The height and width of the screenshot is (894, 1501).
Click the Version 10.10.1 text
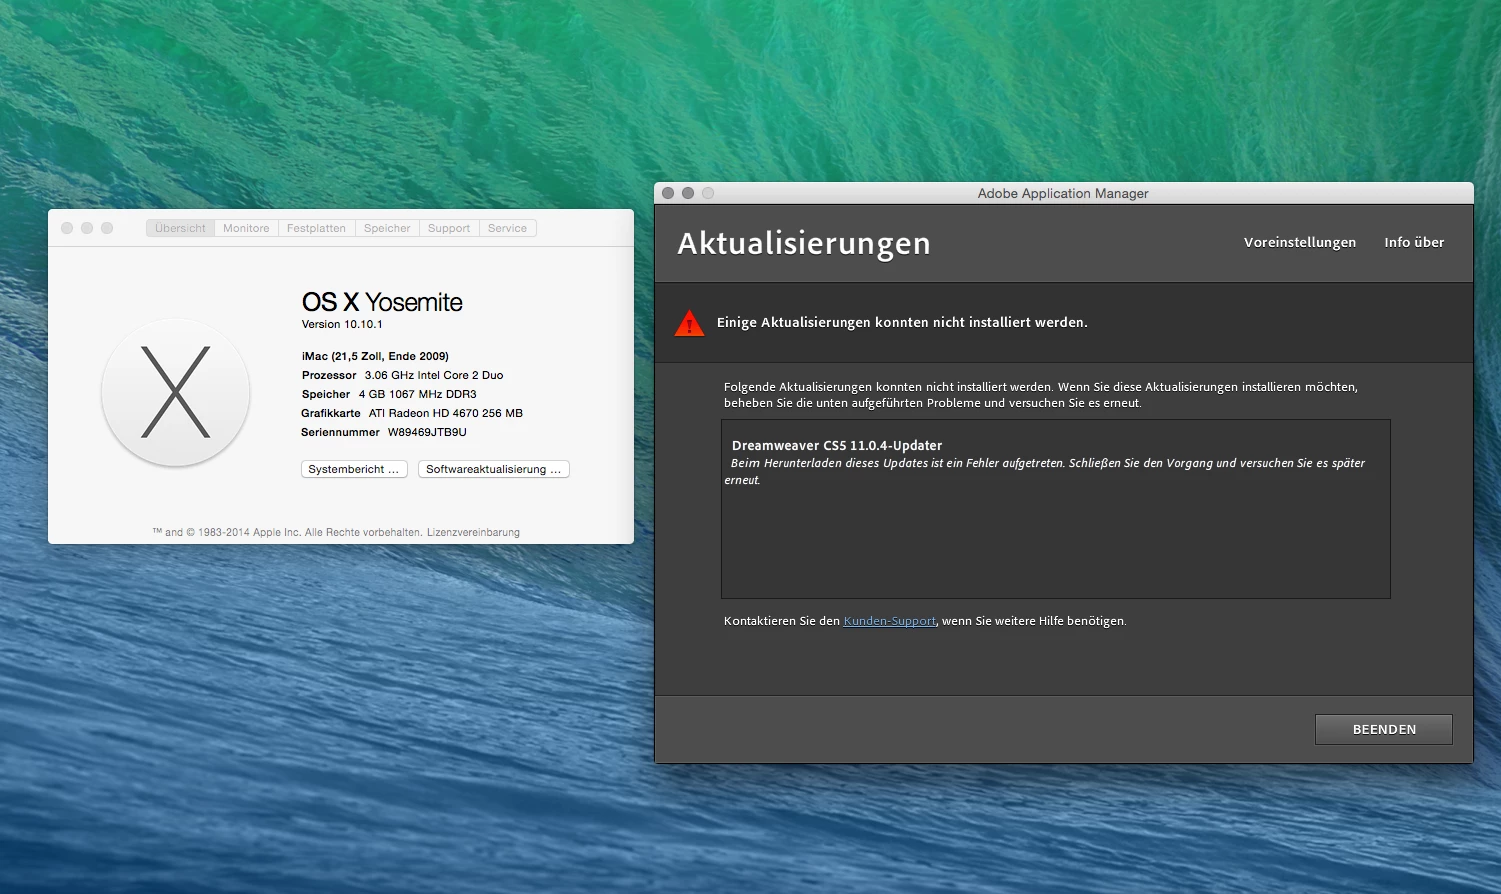pyautogui.click(x=342, y=324)
